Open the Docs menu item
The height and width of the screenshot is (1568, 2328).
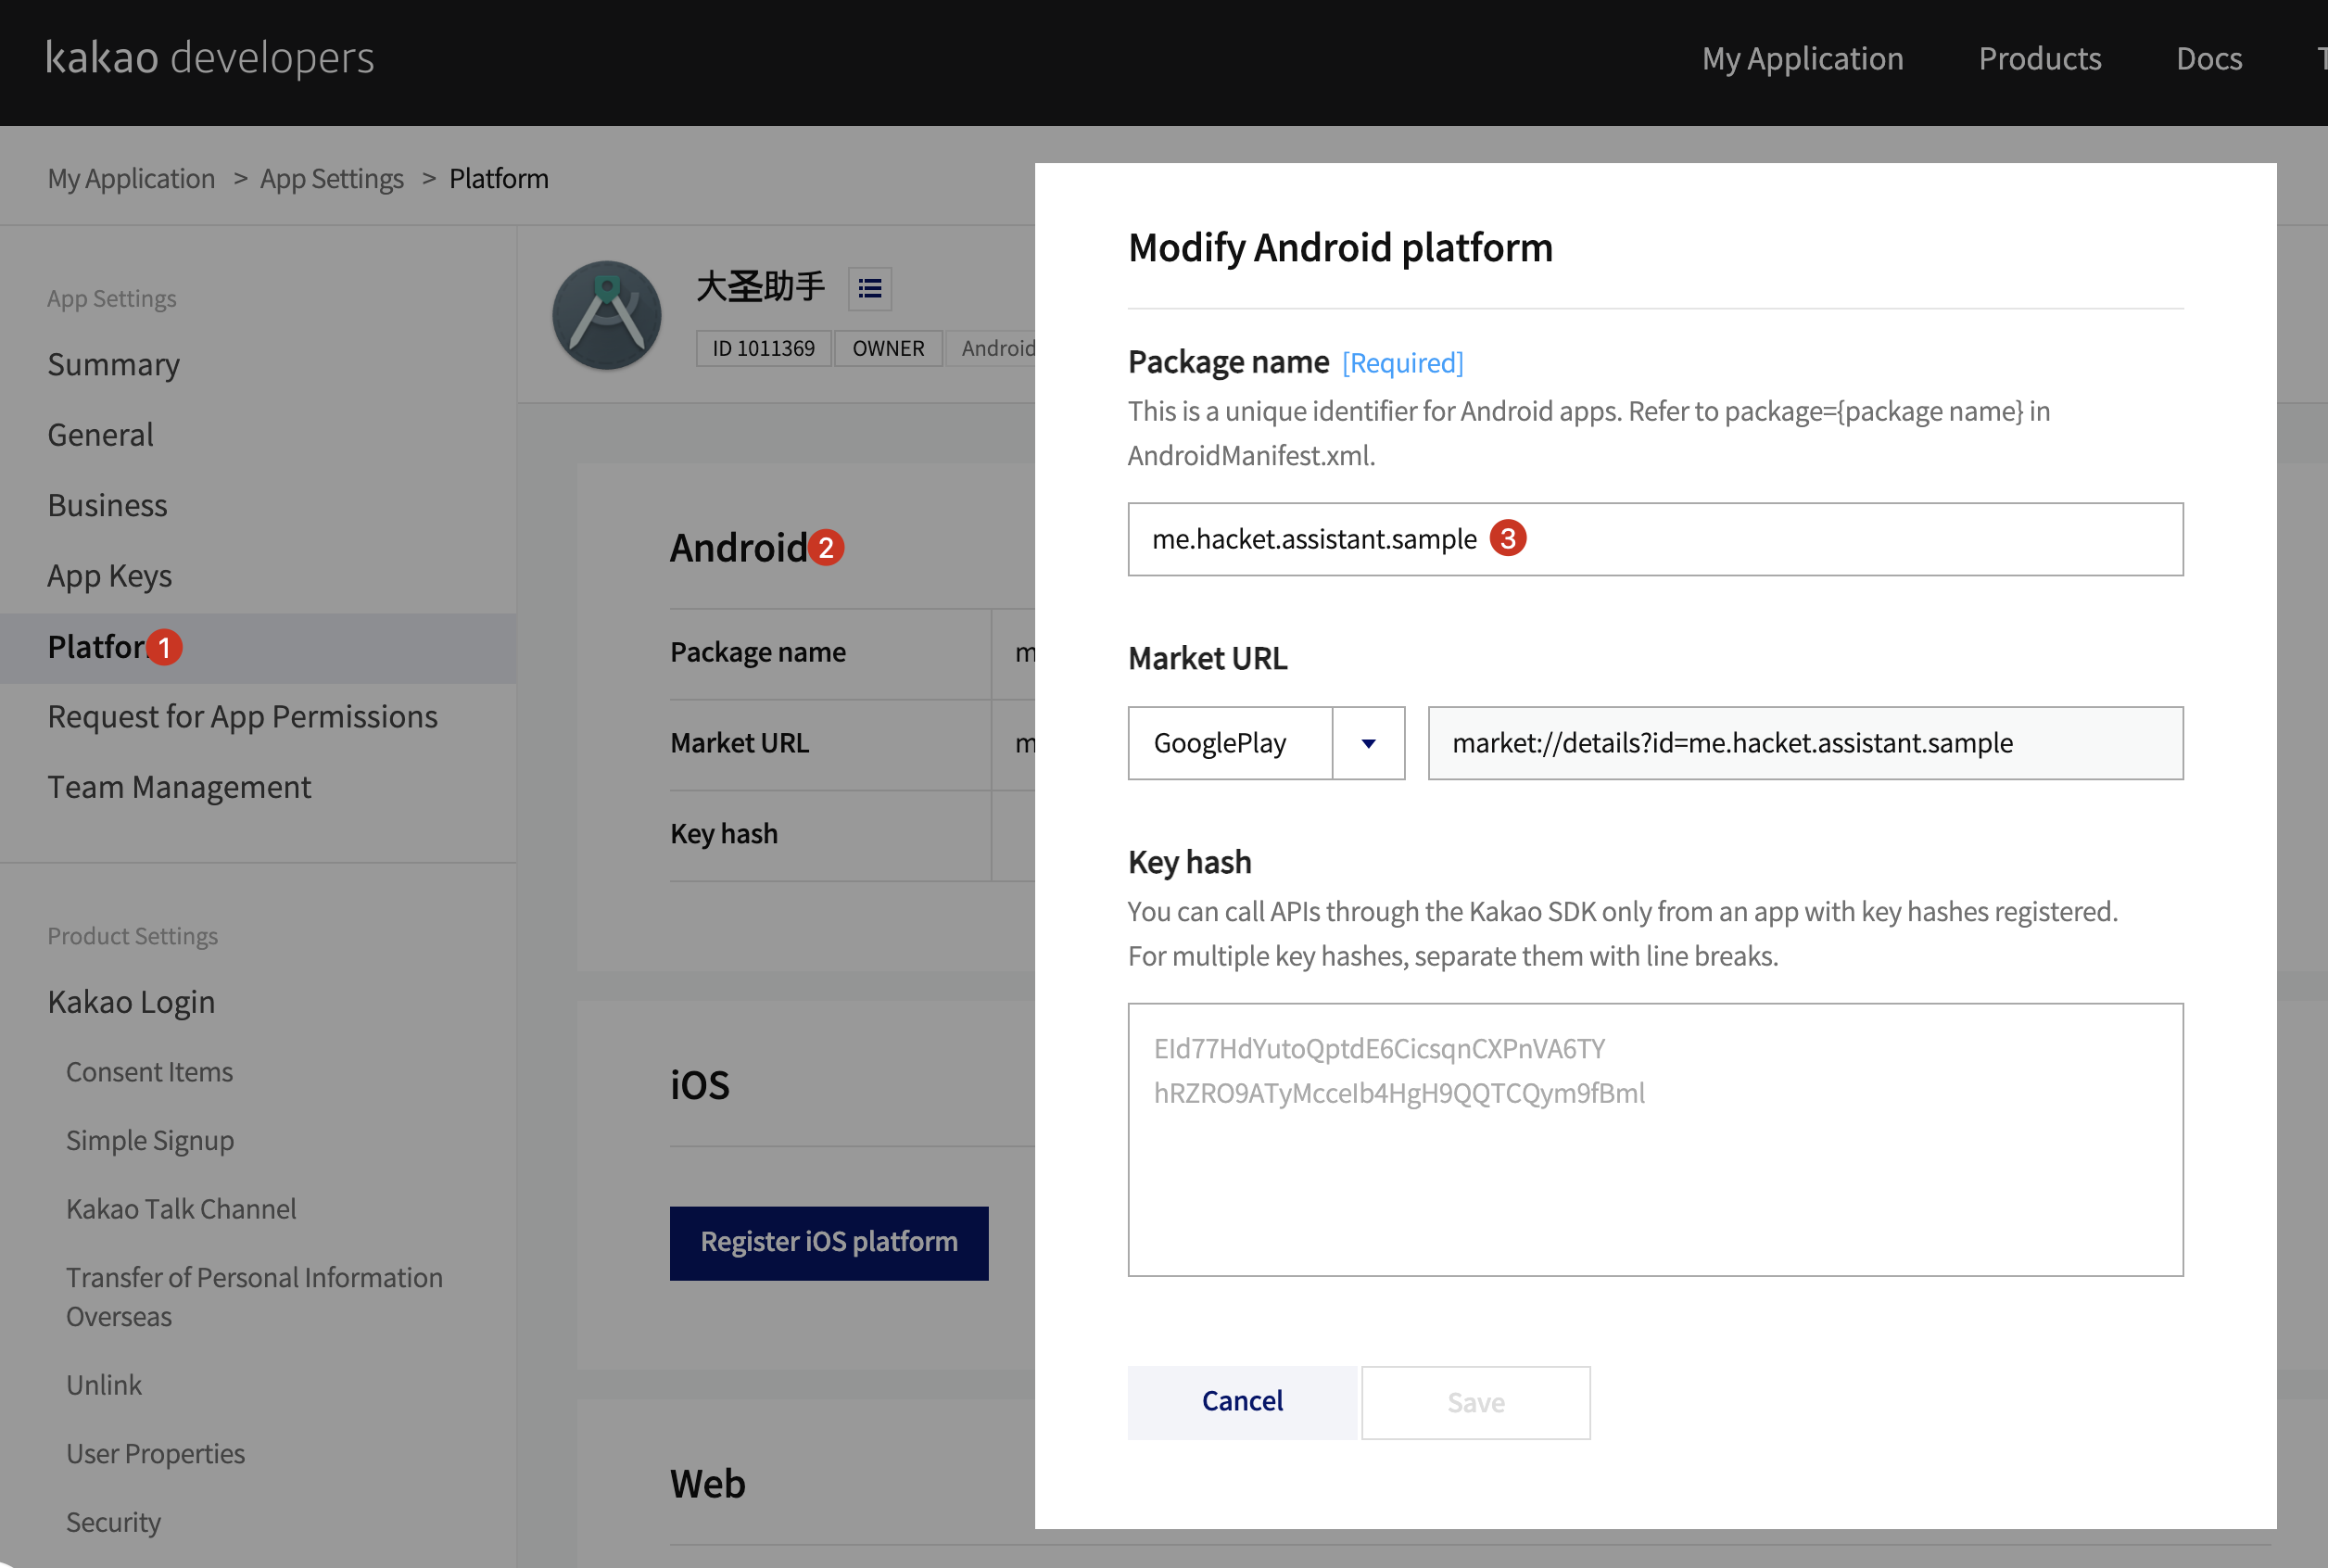coord(2208,59)
